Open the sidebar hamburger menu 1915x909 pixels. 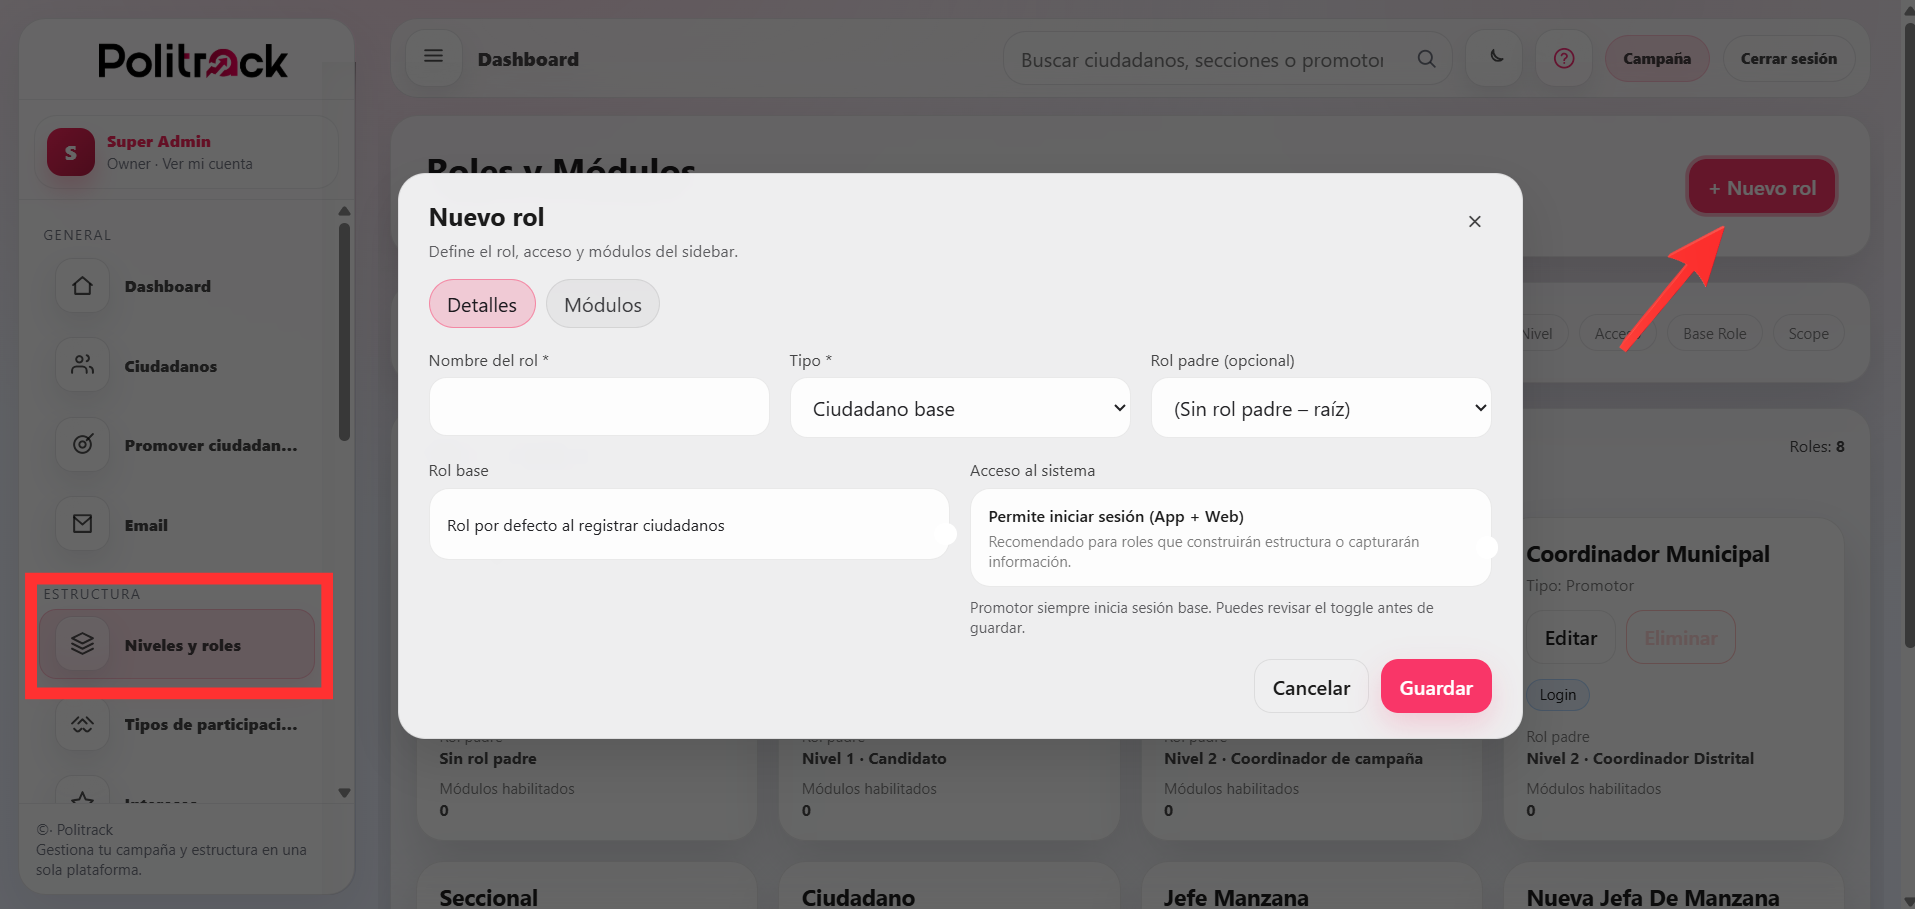(433, 57)
